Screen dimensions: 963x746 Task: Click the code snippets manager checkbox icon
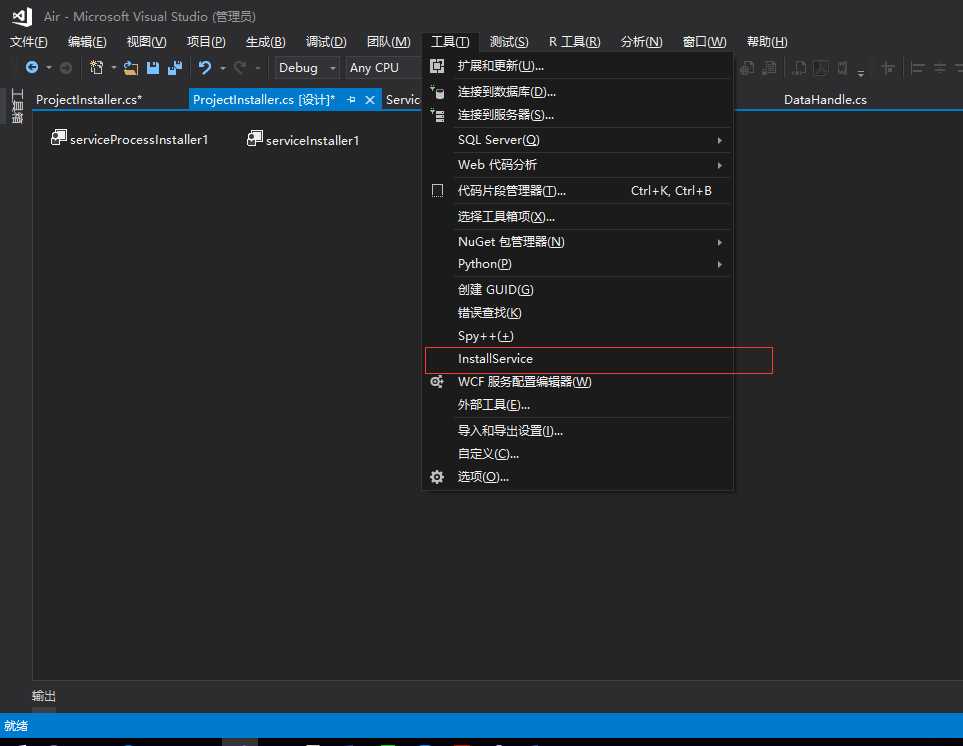coord(437,191)
